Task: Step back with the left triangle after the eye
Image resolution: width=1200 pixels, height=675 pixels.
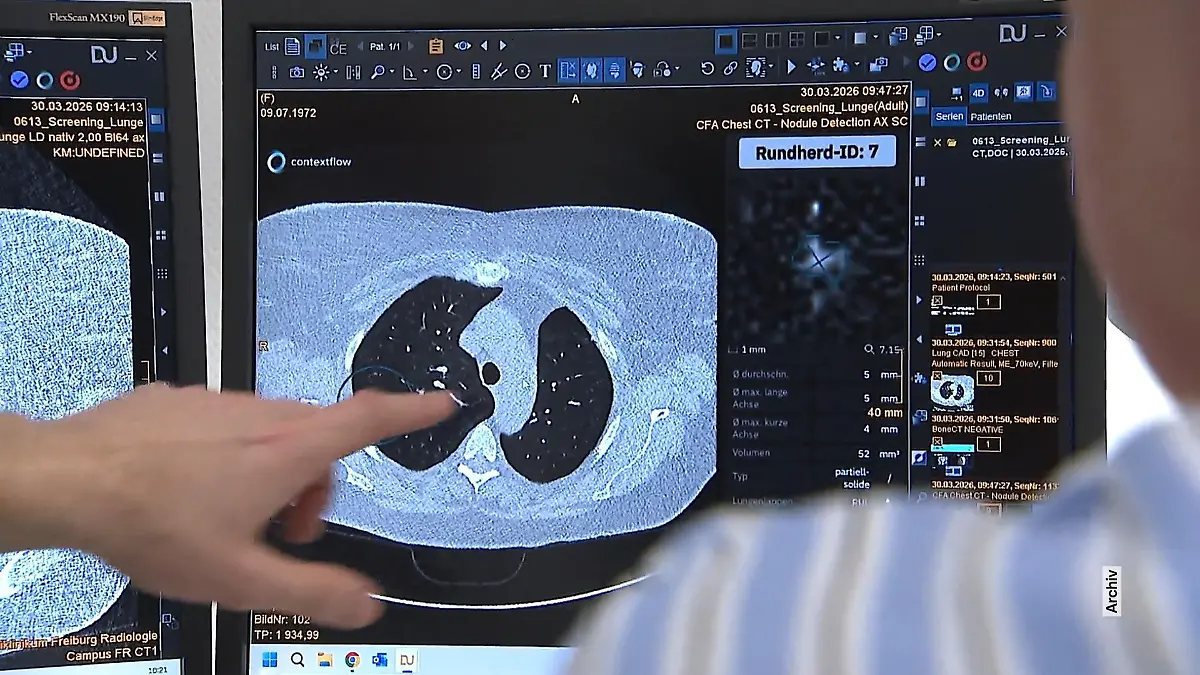Action: (484, 46)
